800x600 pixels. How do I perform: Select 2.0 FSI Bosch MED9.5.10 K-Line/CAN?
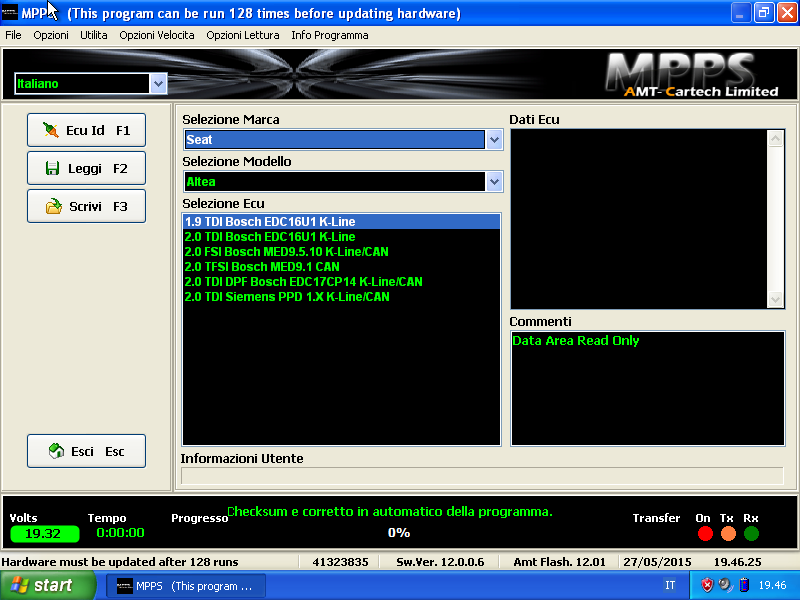(x=341, y=252)
